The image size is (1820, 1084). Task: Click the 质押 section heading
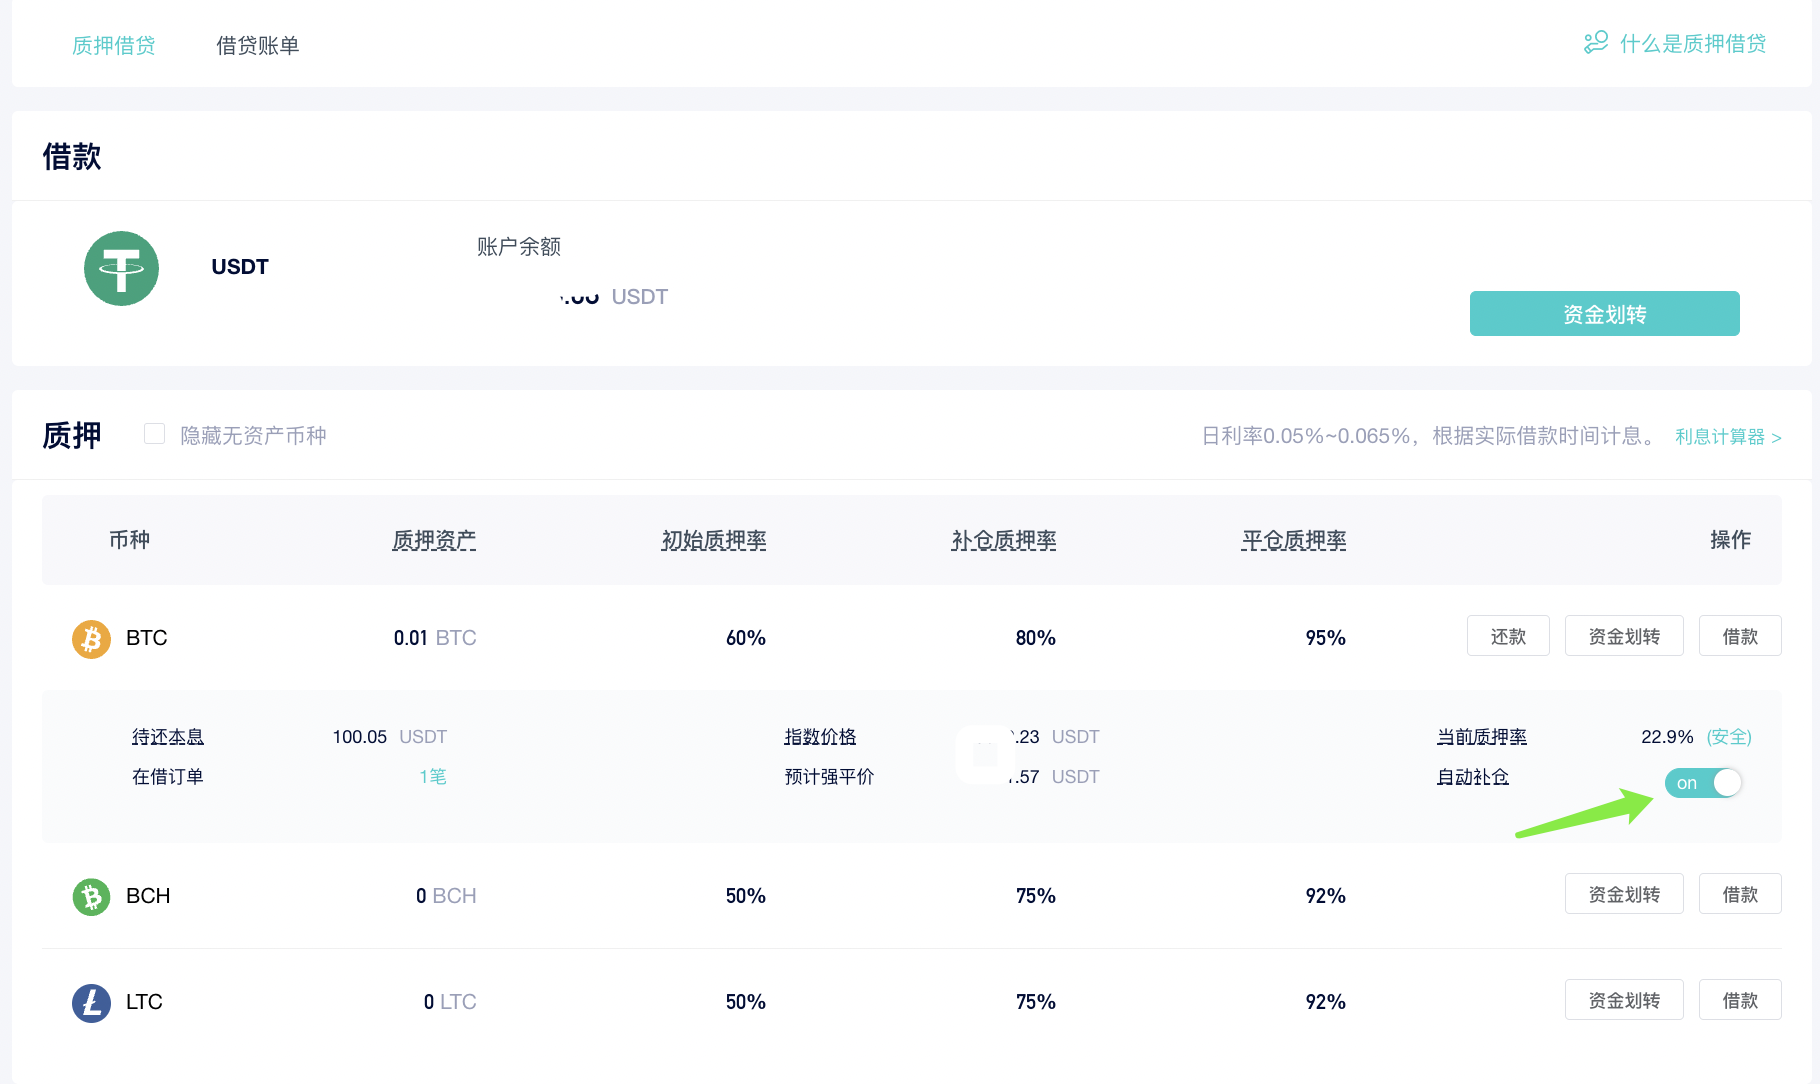pos(72,435)
